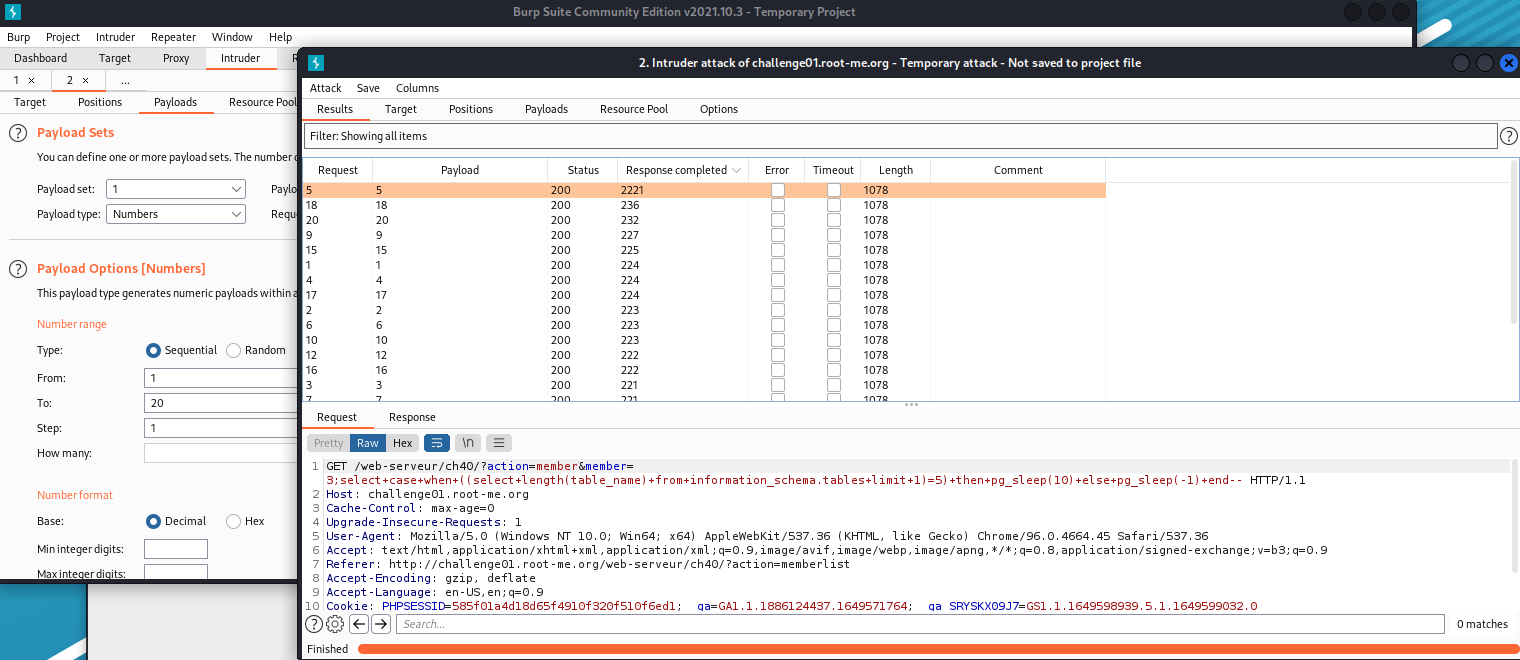Click the filter bar showing all items
Viewport: 1520px width, 660px height.
click(900, 136)
